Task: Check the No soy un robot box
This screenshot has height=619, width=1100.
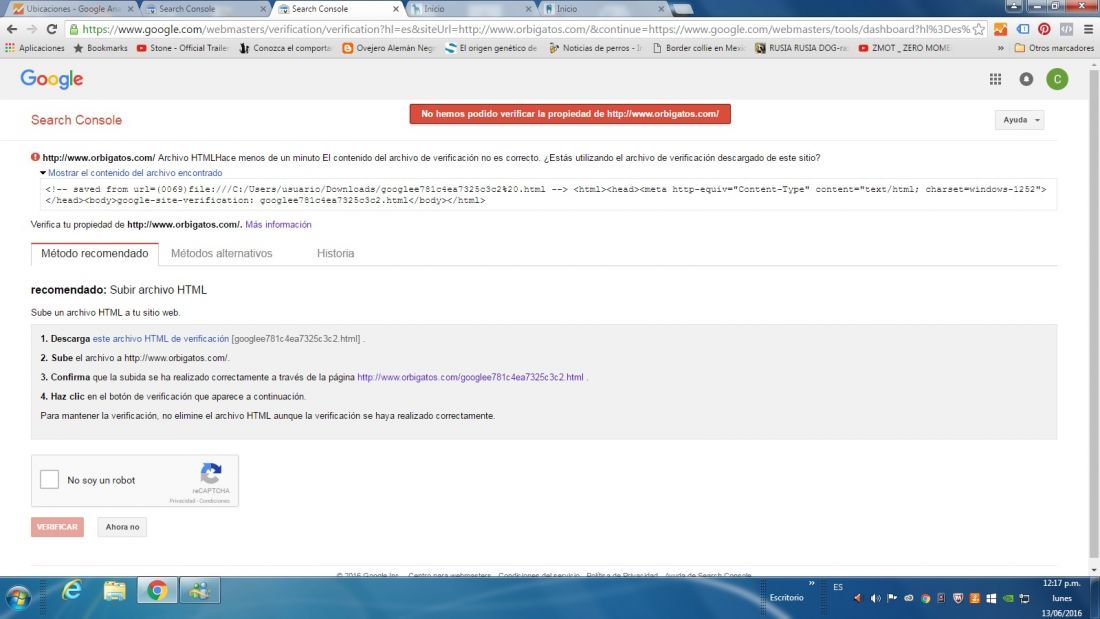Action: click(x=49, y=479)
